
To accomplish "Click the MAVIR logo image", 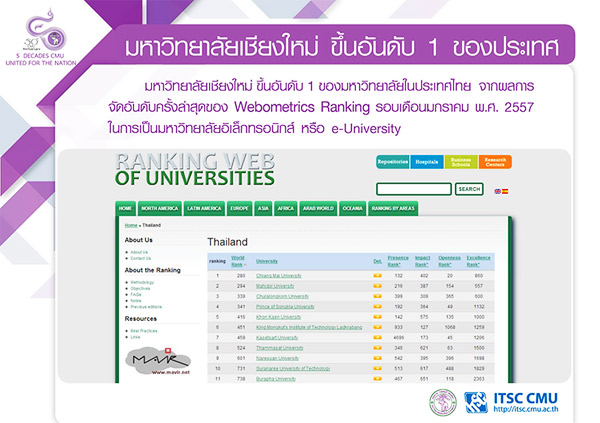I will coord(158,361).
